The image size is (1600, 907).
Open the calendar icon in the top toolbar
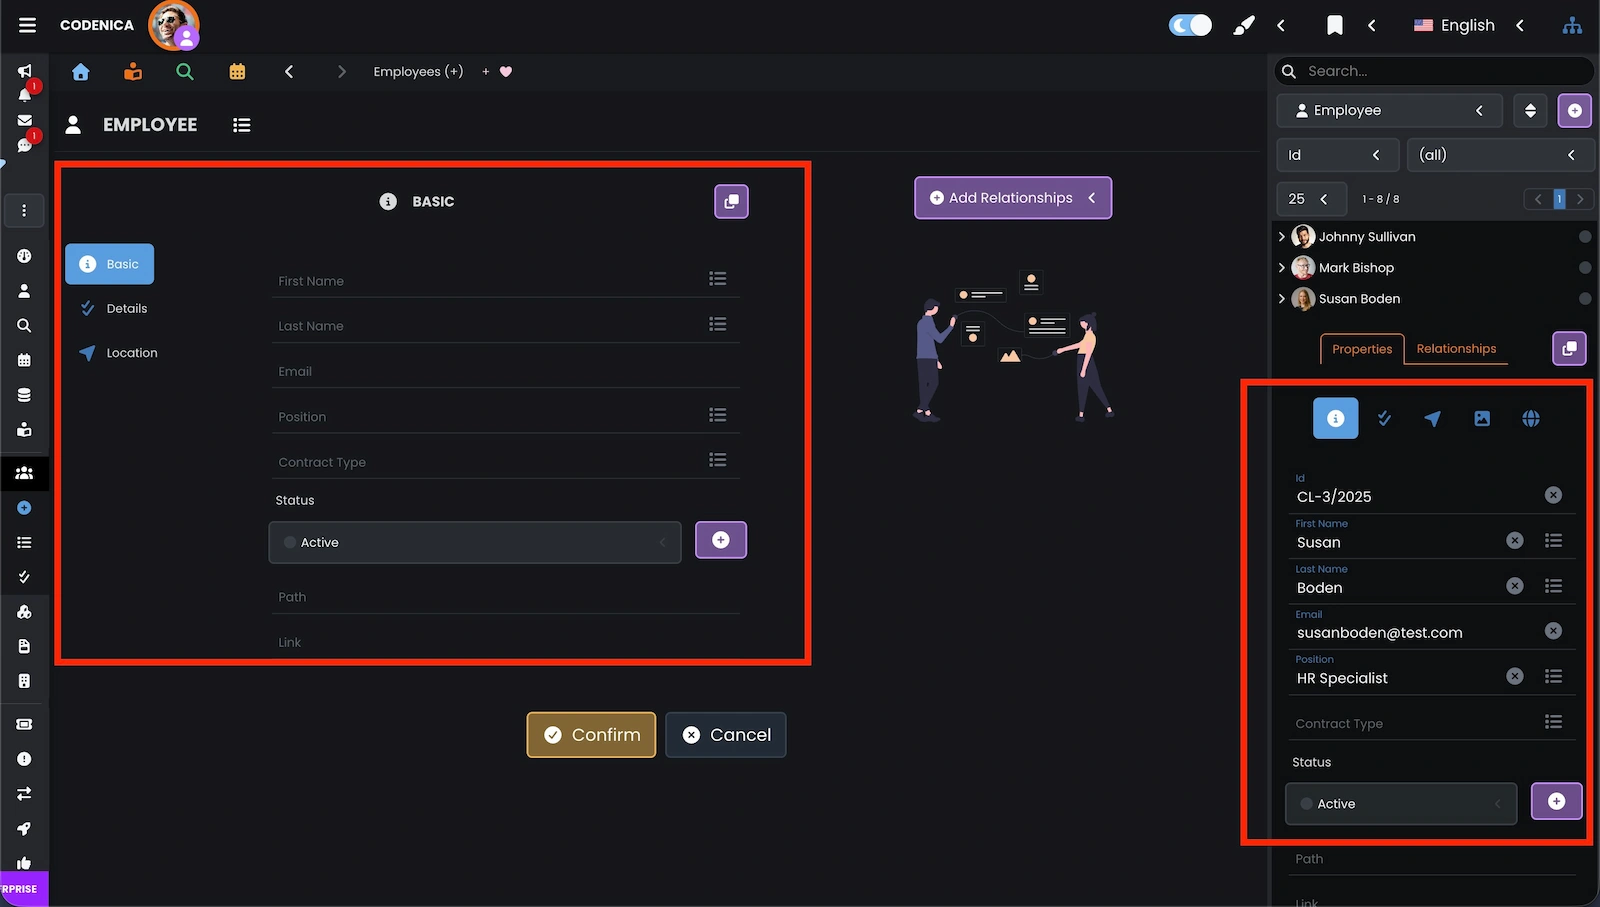(x=237, y=71)
